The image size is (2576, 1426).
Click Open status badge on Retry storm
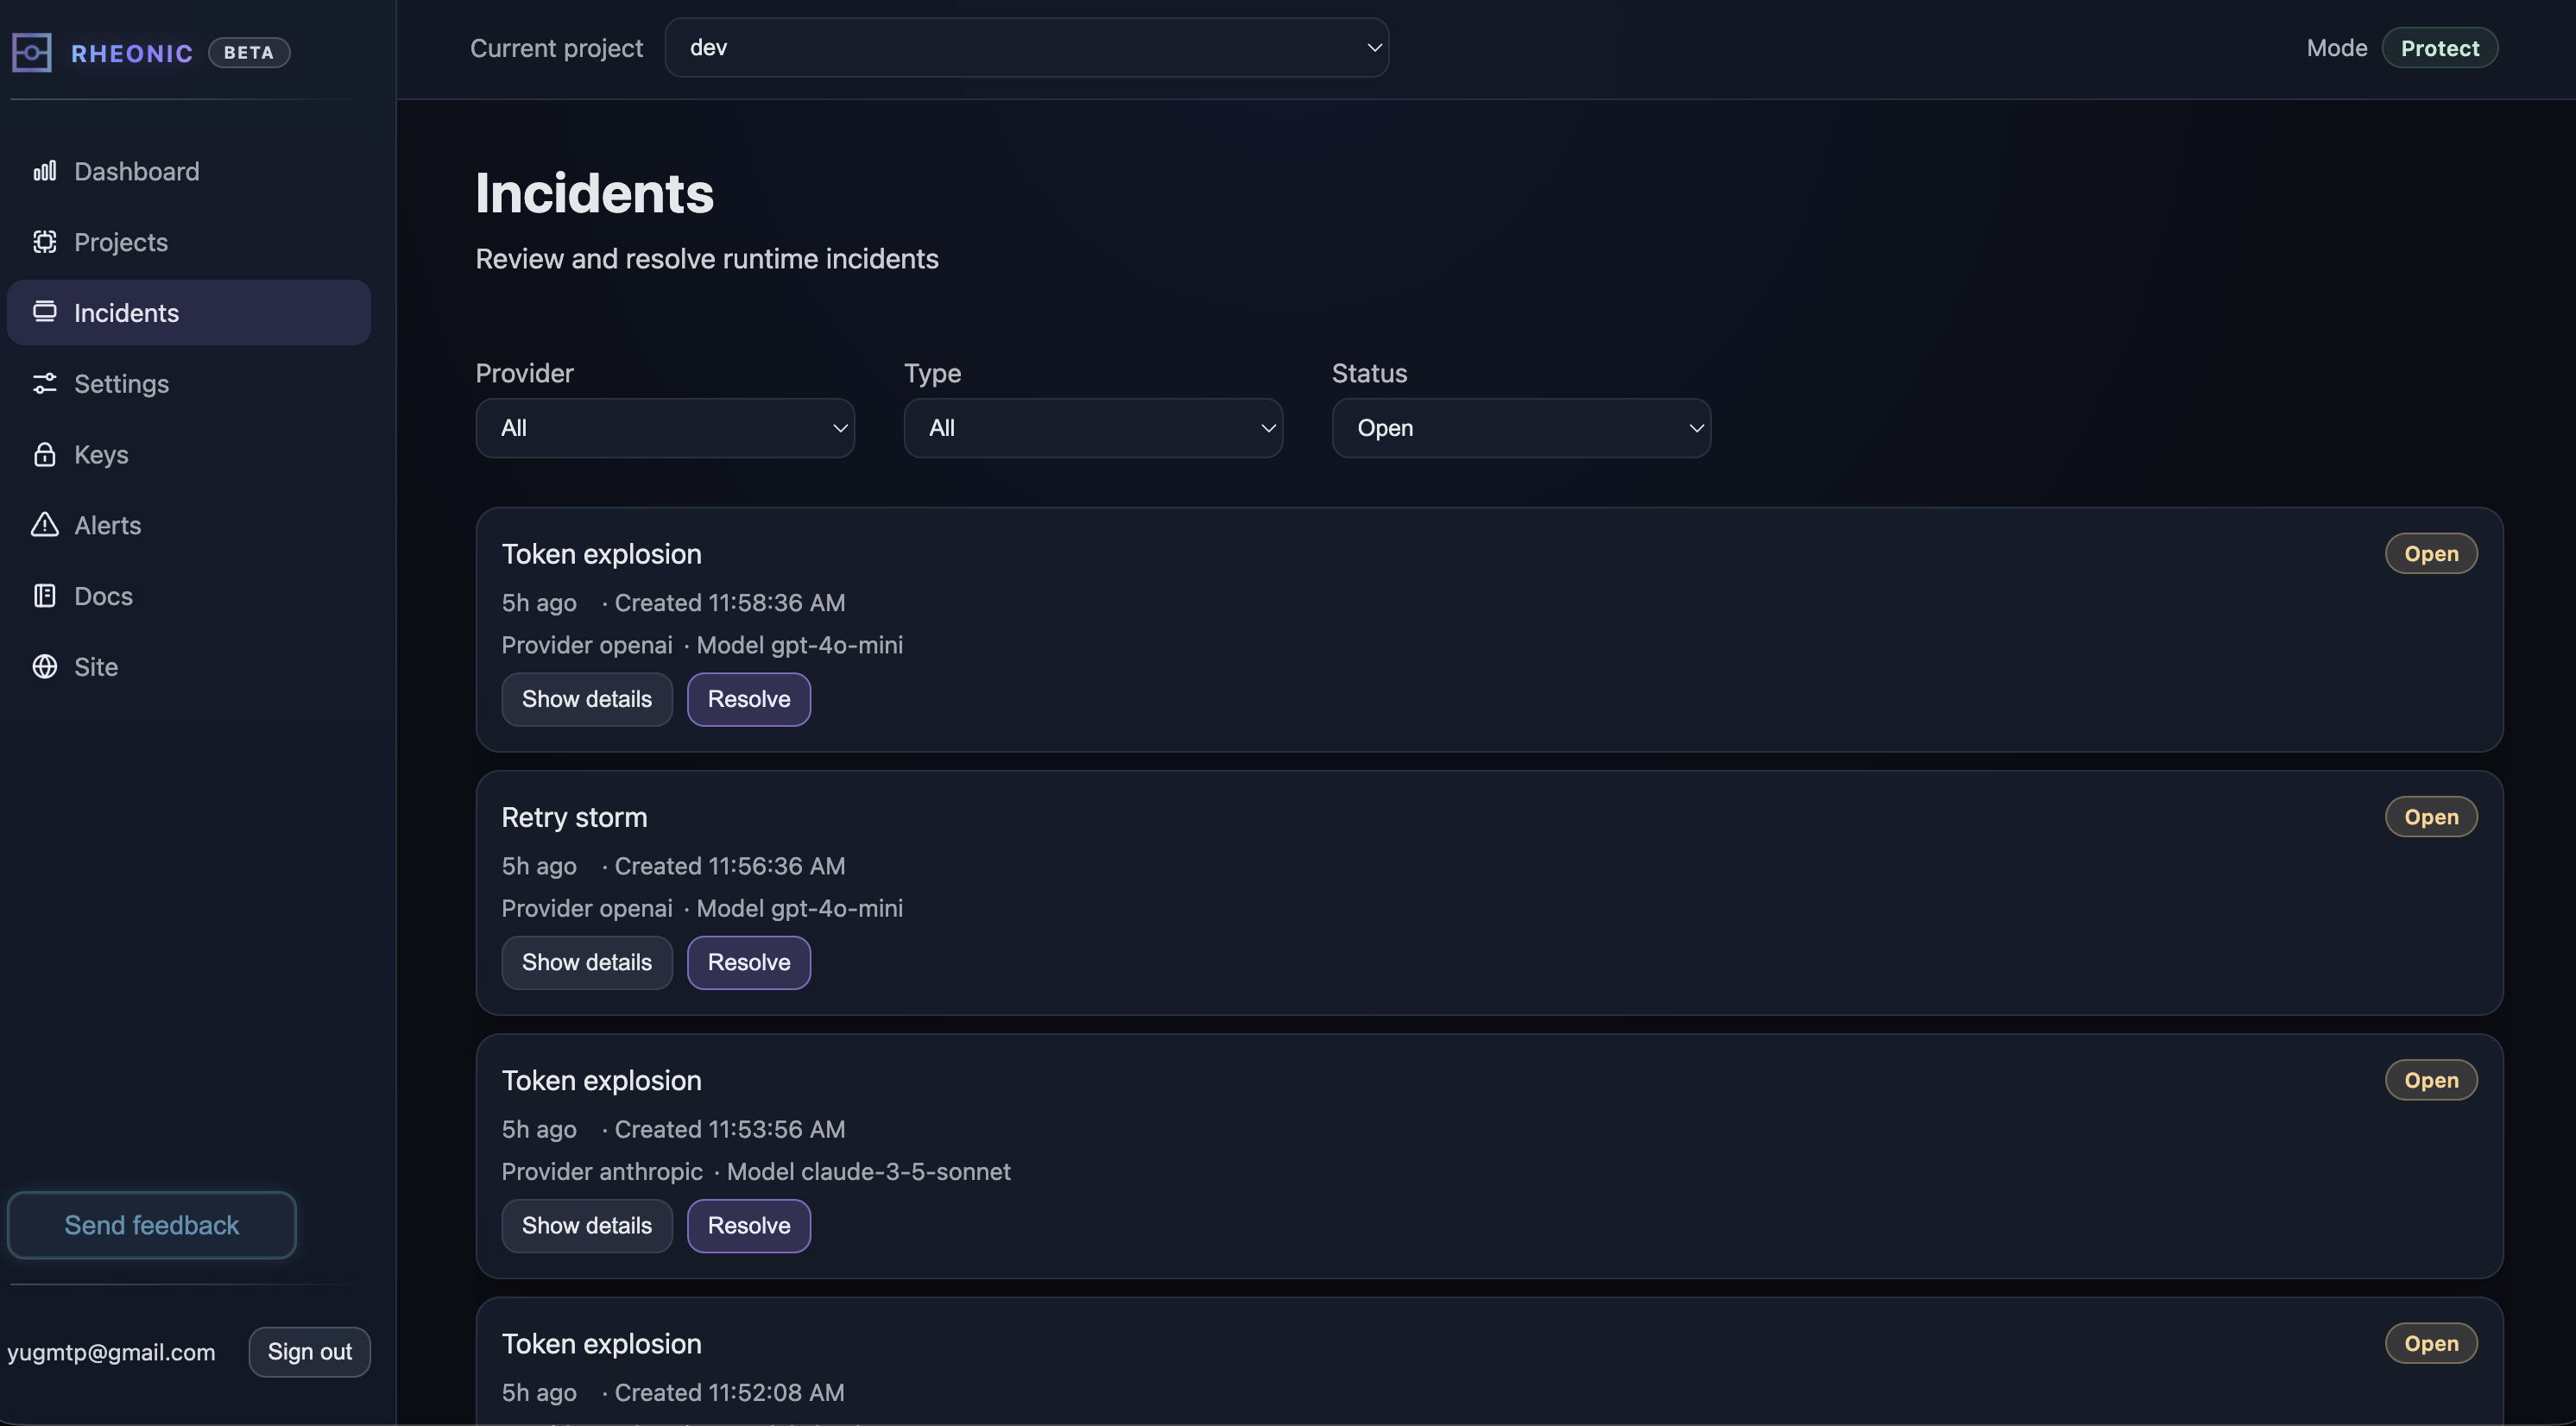click(x=2430, y=817)
